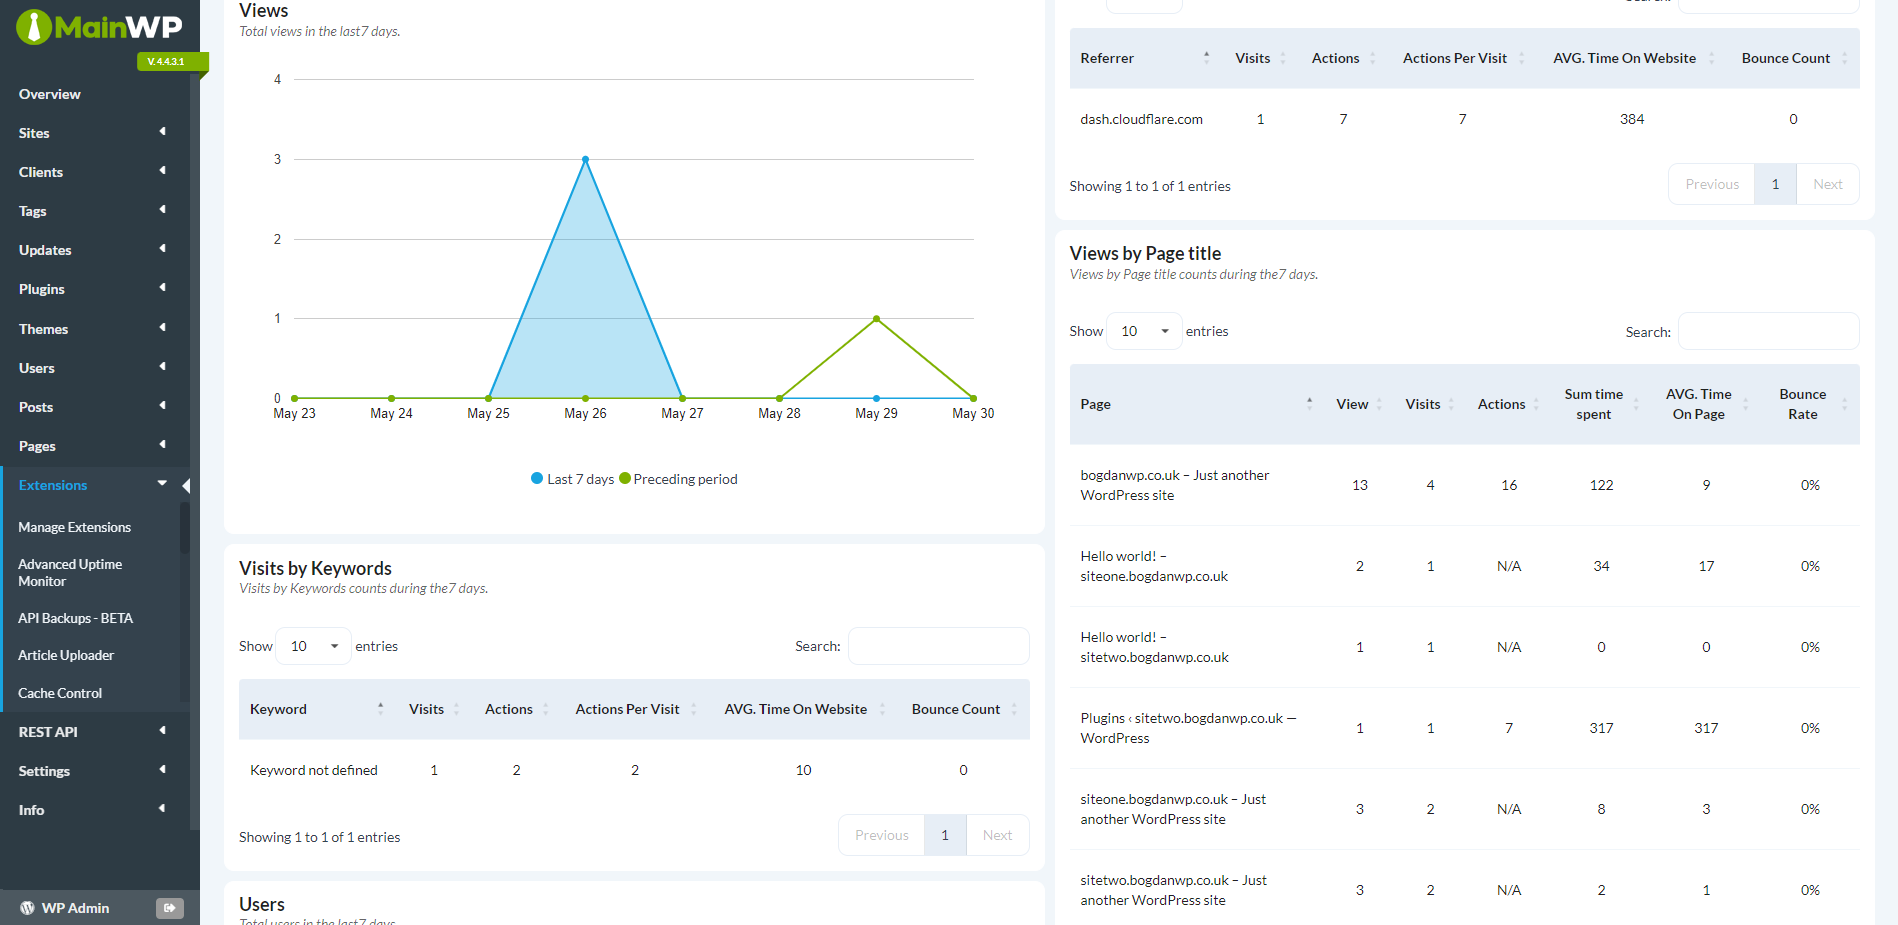Click the logout icon beside WP Admin
Image resolution: width=1898 pixels, height=925 pixels.
point(169,908)
